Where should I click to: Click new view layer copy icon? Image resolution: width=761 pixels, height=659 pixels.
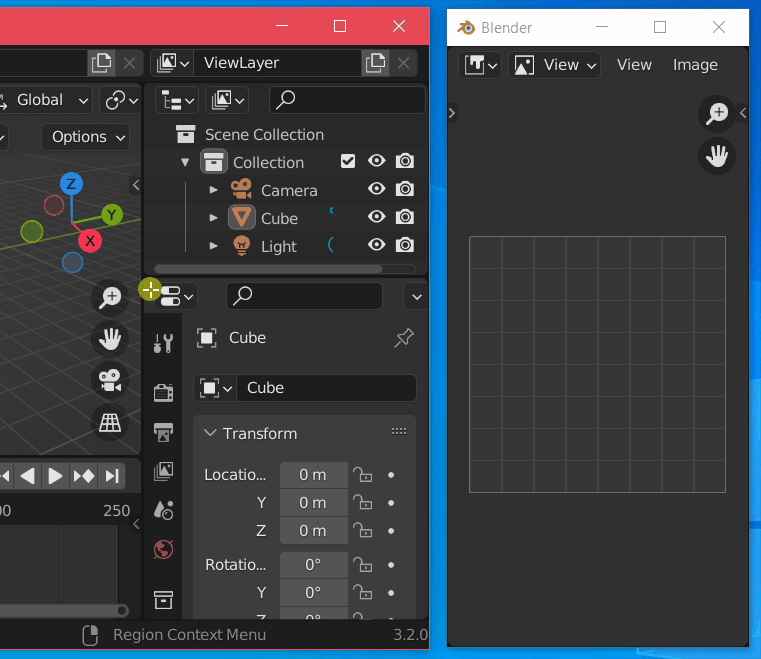(x=375, y=63)
